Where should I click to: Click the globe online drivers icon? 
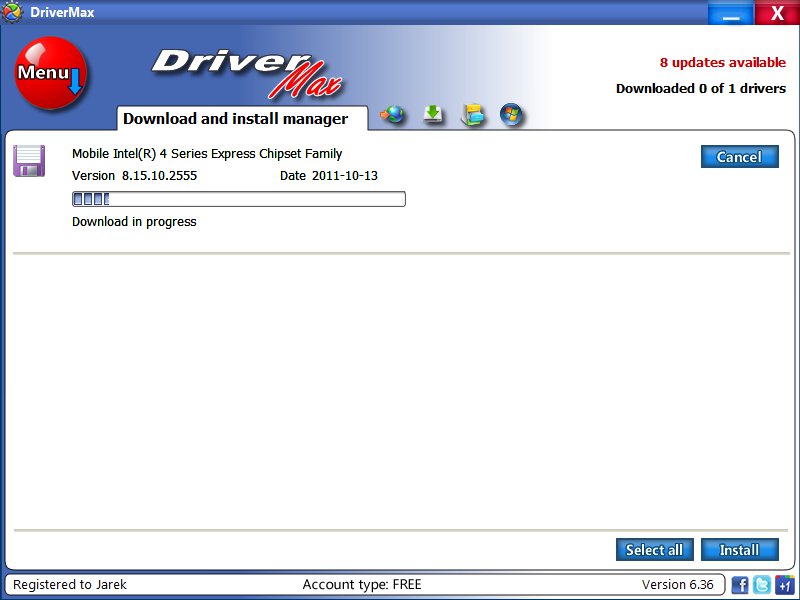click(x=392, y=114)
